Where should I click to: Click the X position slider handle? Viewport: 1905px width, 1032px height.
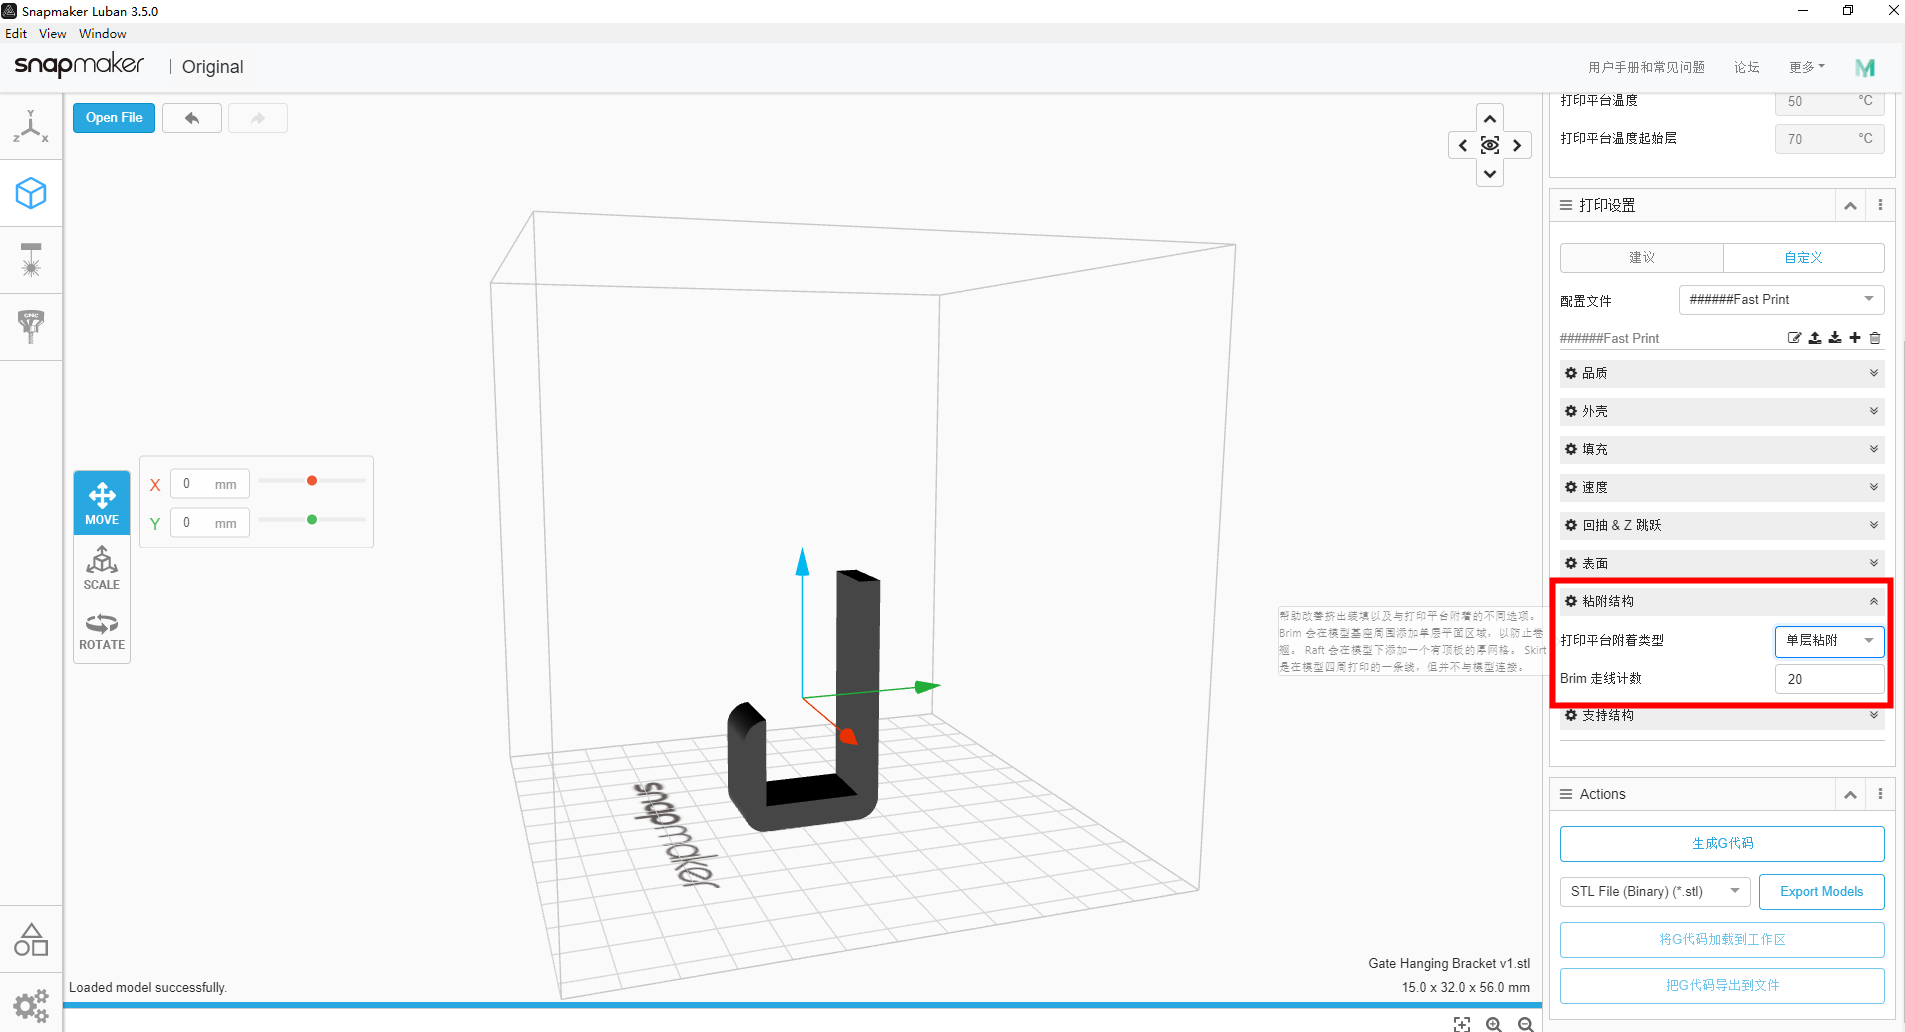312,481
